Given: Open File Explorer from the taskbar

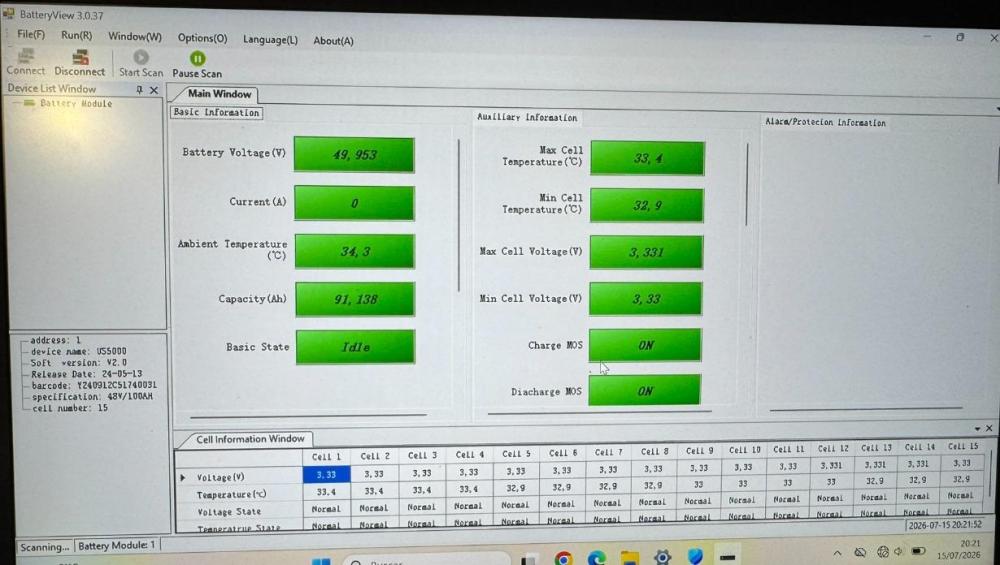Looking at the screenshot, I should click(x=629, y=558).
